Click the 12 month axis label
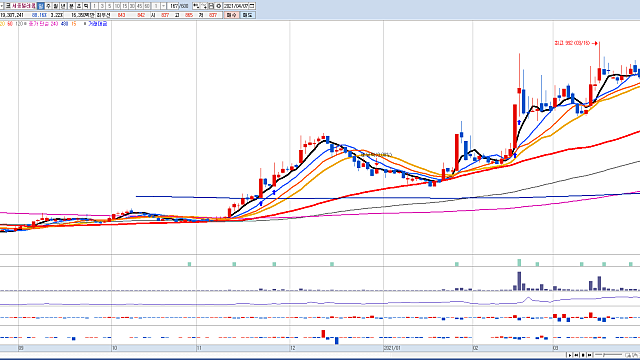Image resolution: width=640 pixels, height=360 pixels. [x=293, y=348]
